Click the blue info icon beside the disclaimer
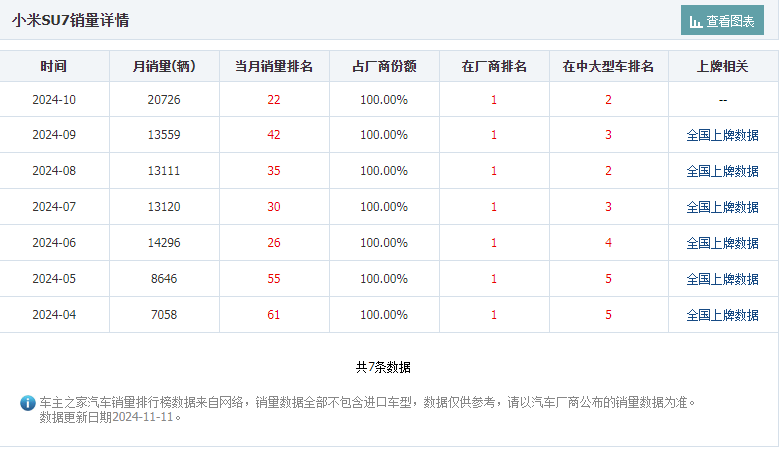 coord(27,403)
